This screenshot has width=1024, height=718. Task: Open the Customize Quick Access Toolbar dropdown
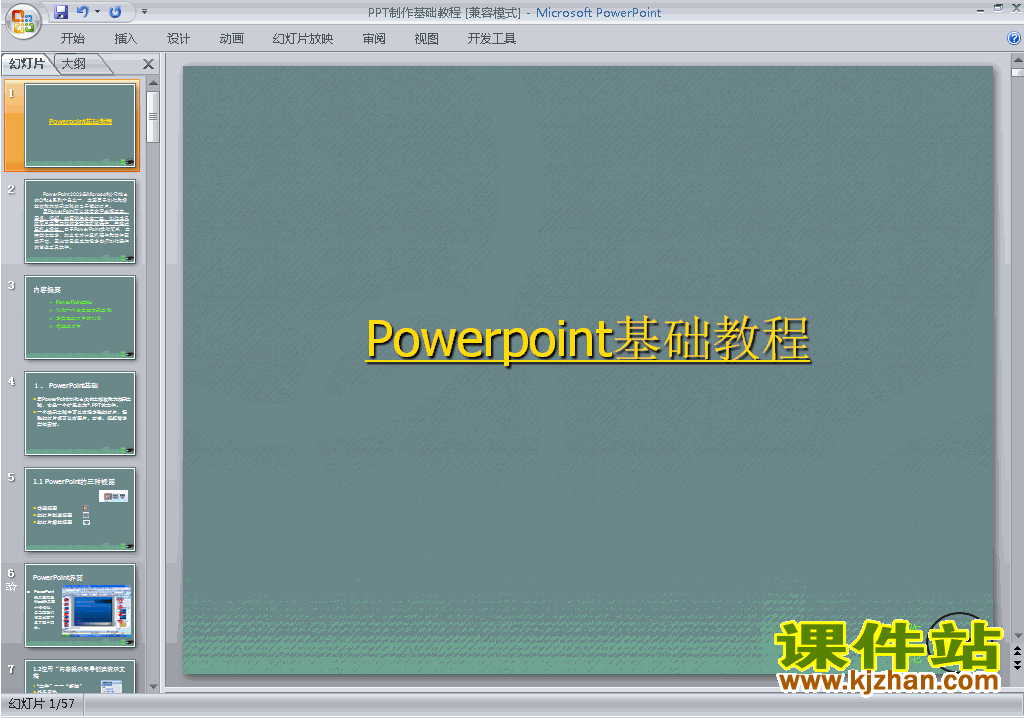tap(144, 12)
